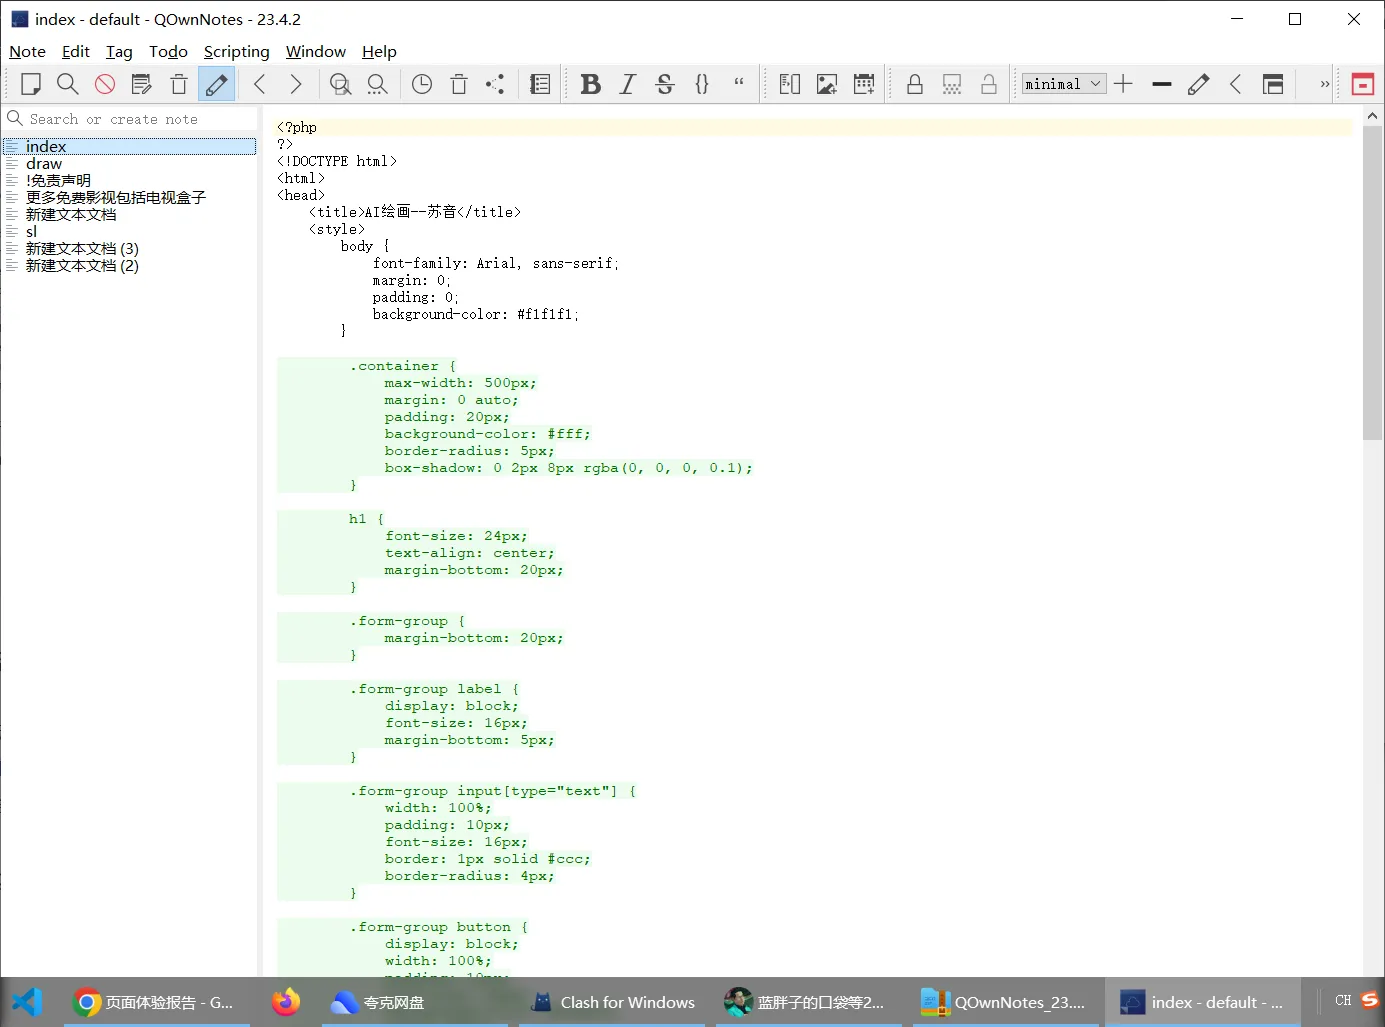Create a new note
Viewport: 1385px width, 1027px height.
coord(30,84)
